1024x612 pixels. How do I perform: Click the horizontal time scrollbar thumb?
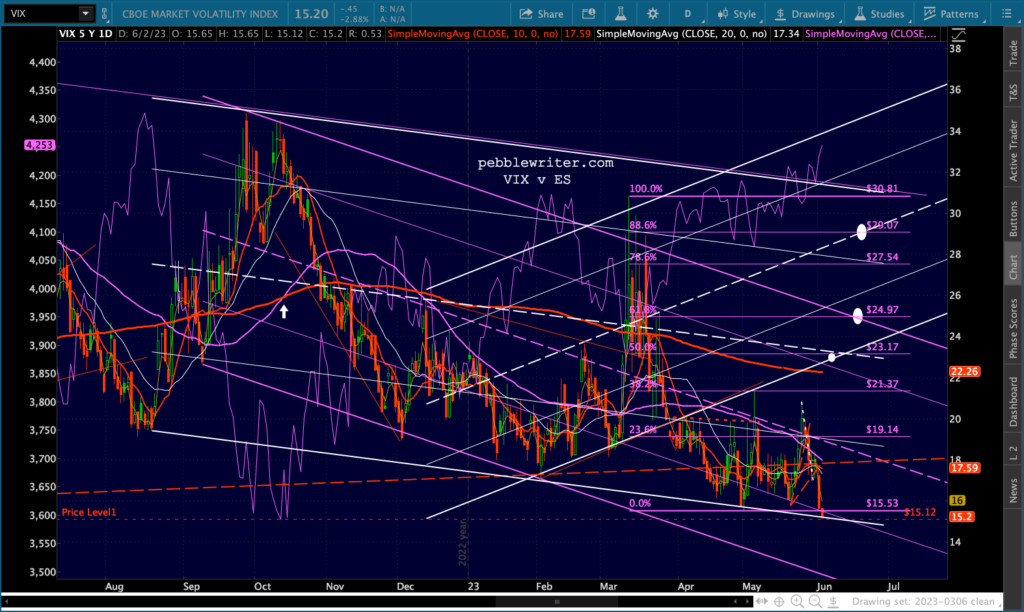point(556,601)
